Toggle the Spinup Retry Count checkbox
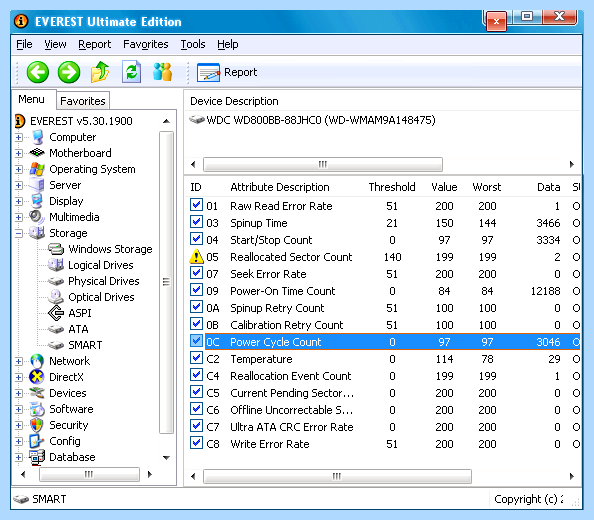 point(196,307)
